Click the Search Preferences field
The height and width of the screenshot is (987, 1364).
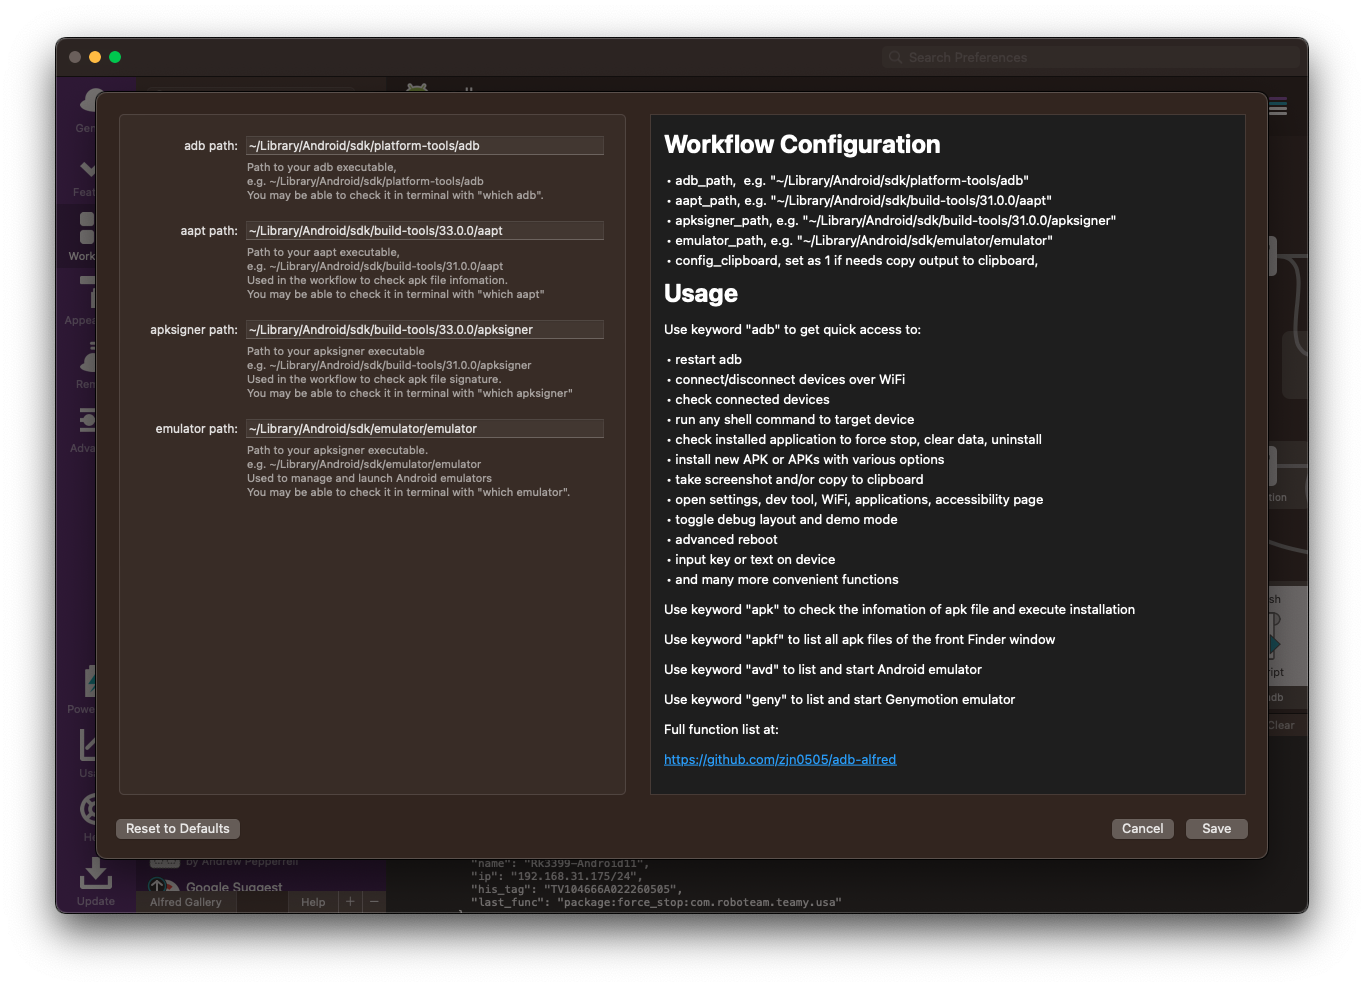[1090, 57]
